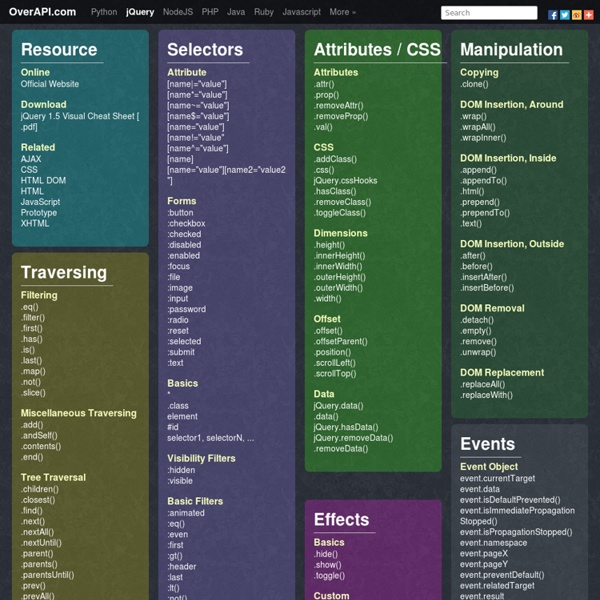600x600 pixels.
Task: Click the #id basic selector
Action: pos(173,427)
